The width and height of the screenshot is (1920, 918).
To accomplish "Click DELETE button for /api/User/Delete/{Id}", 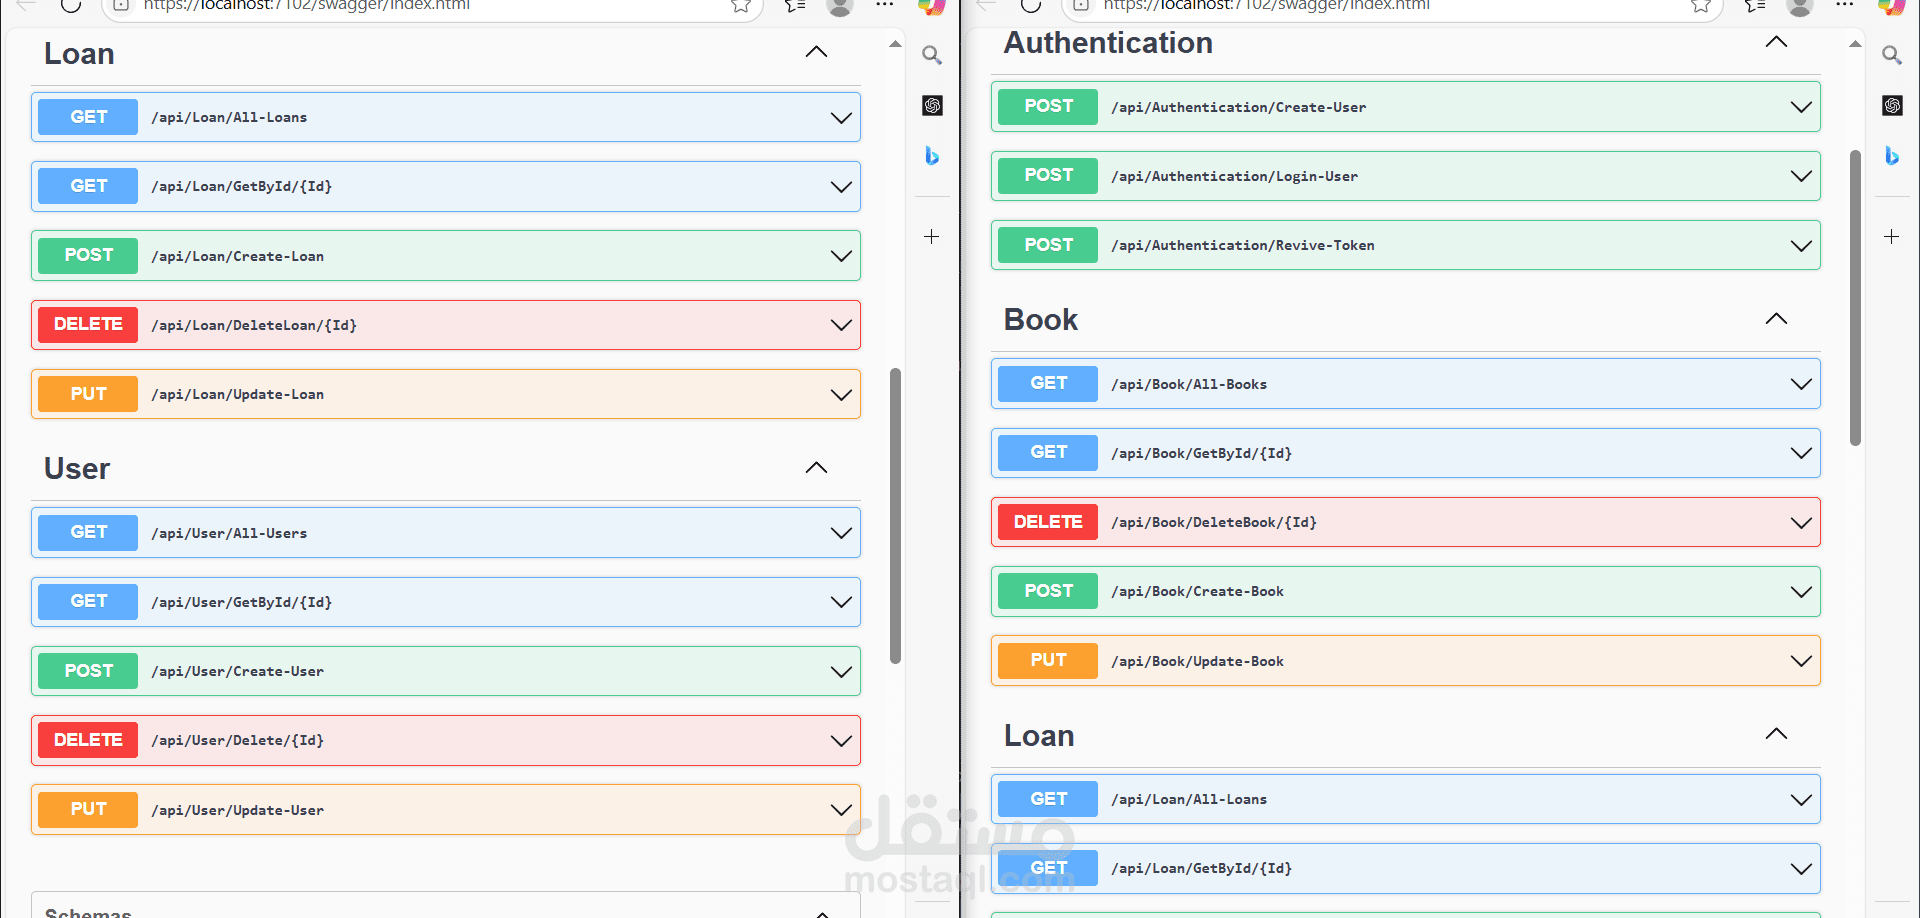I will (88, 740).
